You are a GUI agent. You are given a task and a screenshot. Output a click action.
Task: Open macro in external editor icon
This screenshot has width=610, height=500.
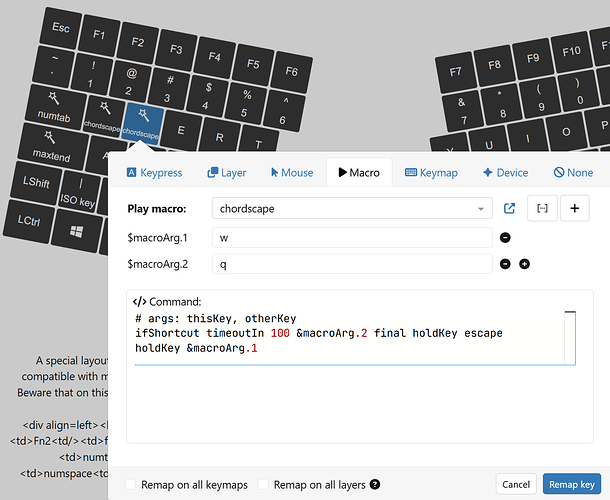coord(509,209)
